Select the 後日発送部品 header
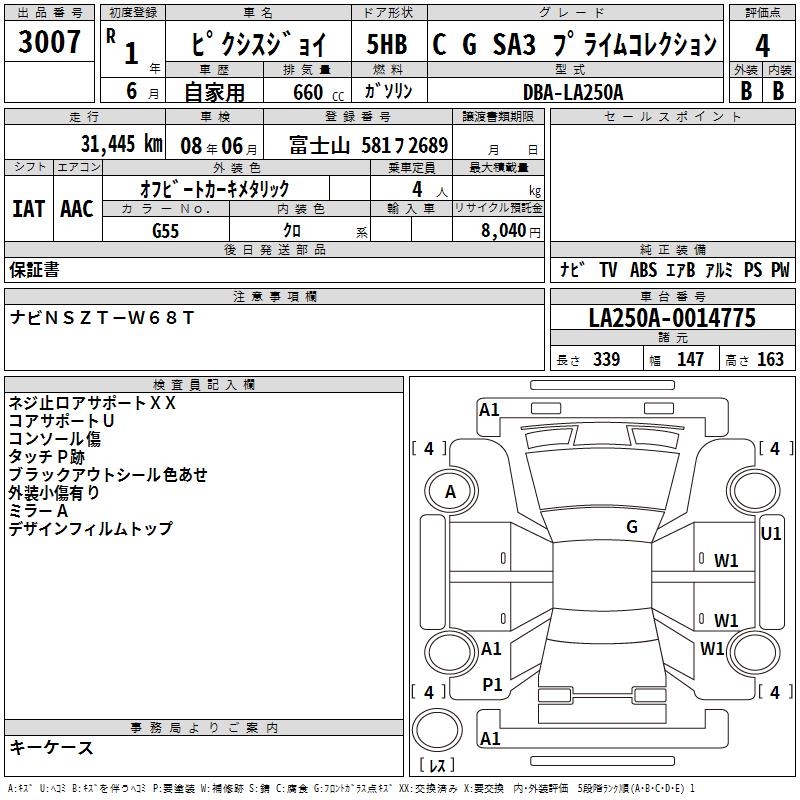 (275, 249)
